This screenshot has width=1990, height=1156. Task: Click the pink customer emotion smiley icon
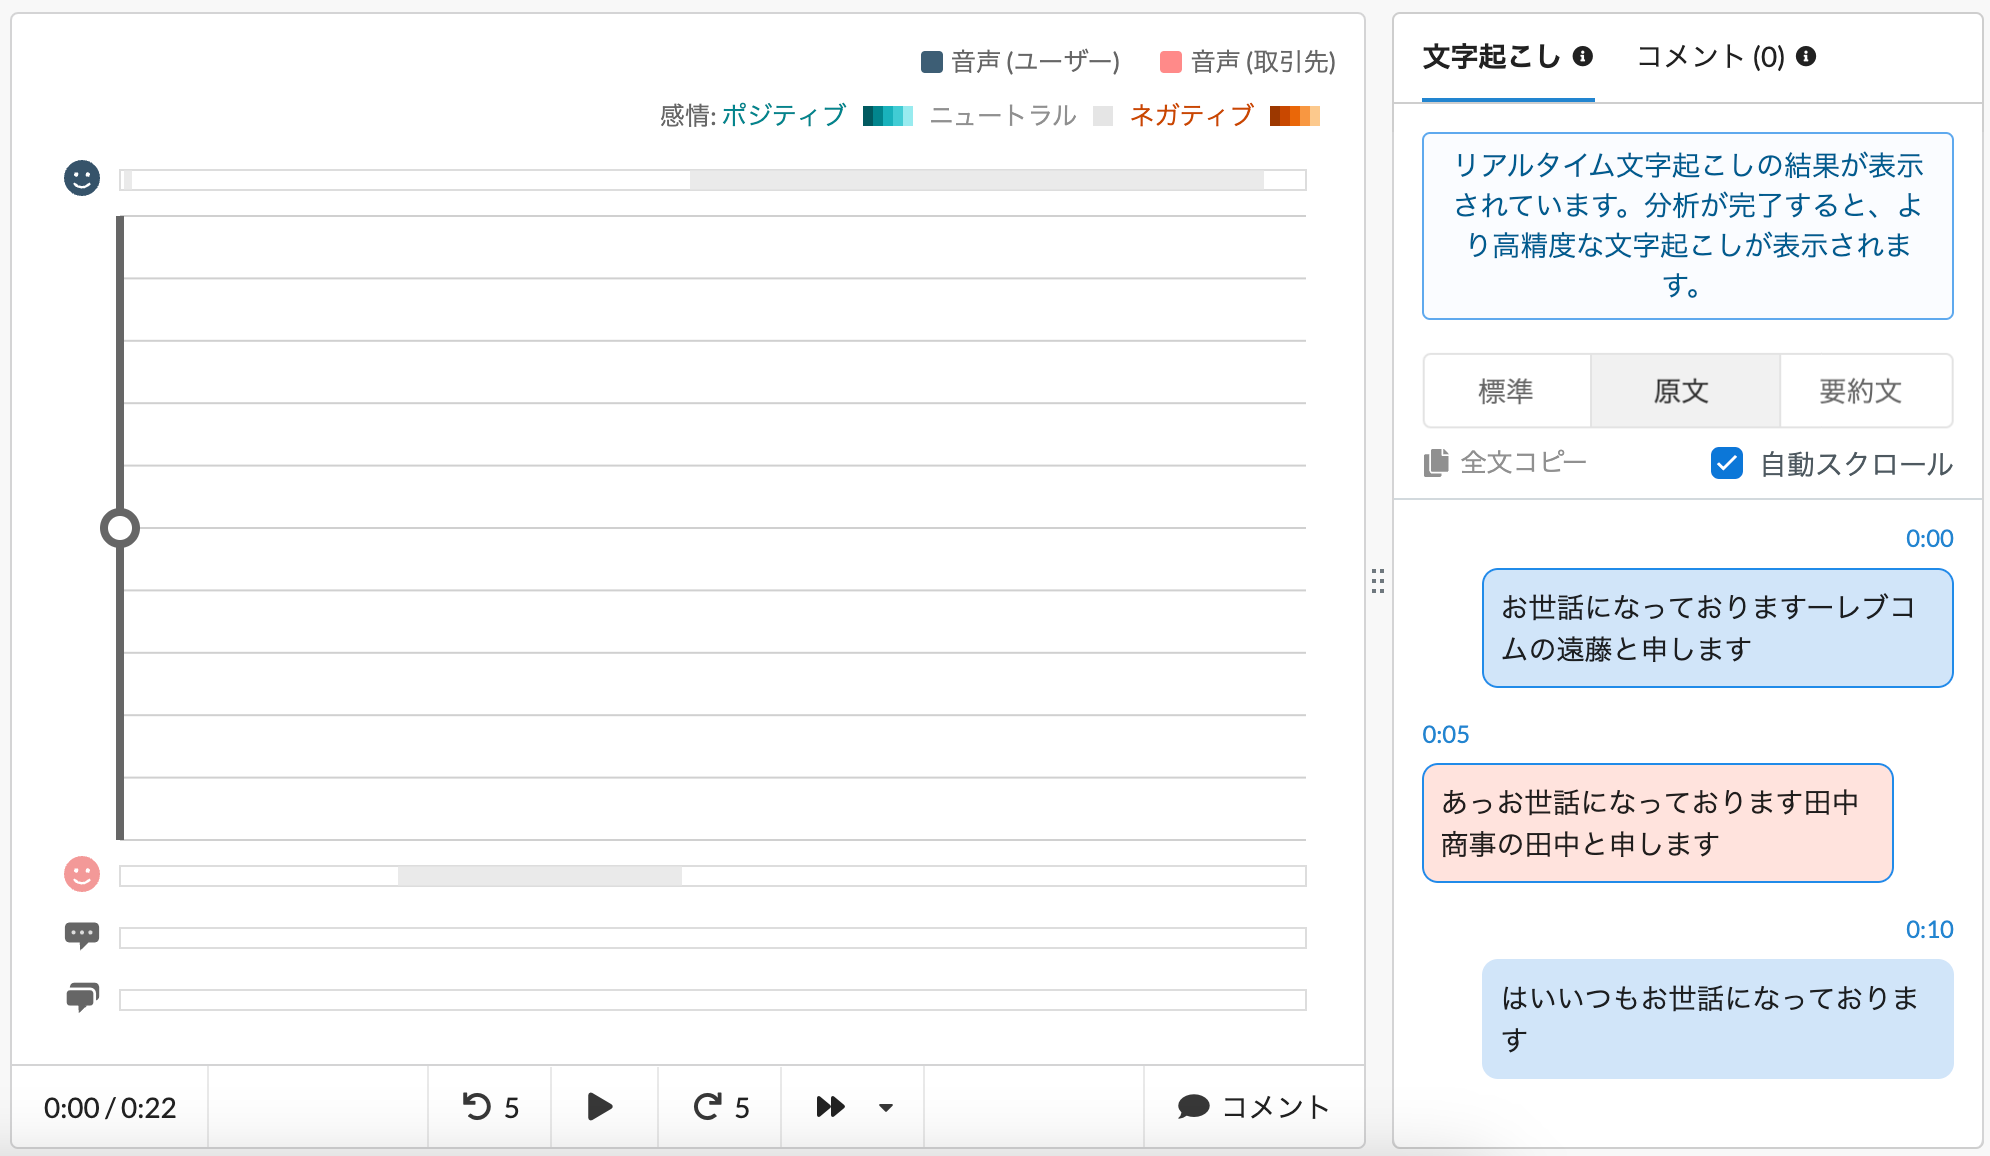tap(82, 874)
